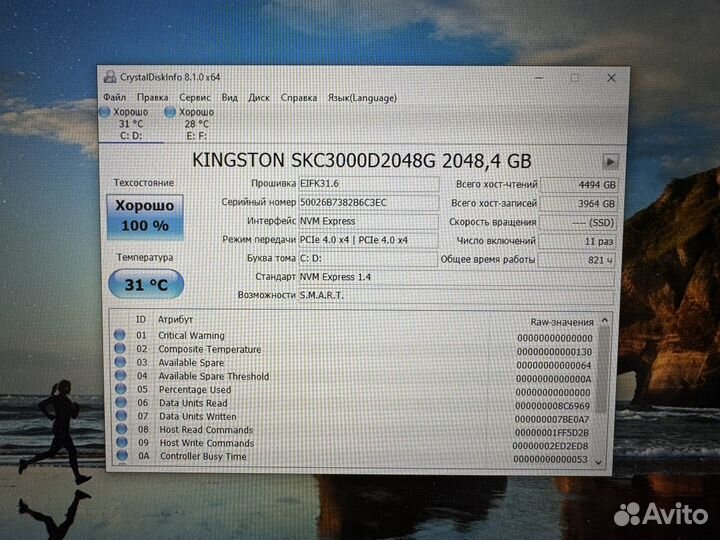Click the interface field NVM Express
The image size is (720, 540).
pos(369,221)
